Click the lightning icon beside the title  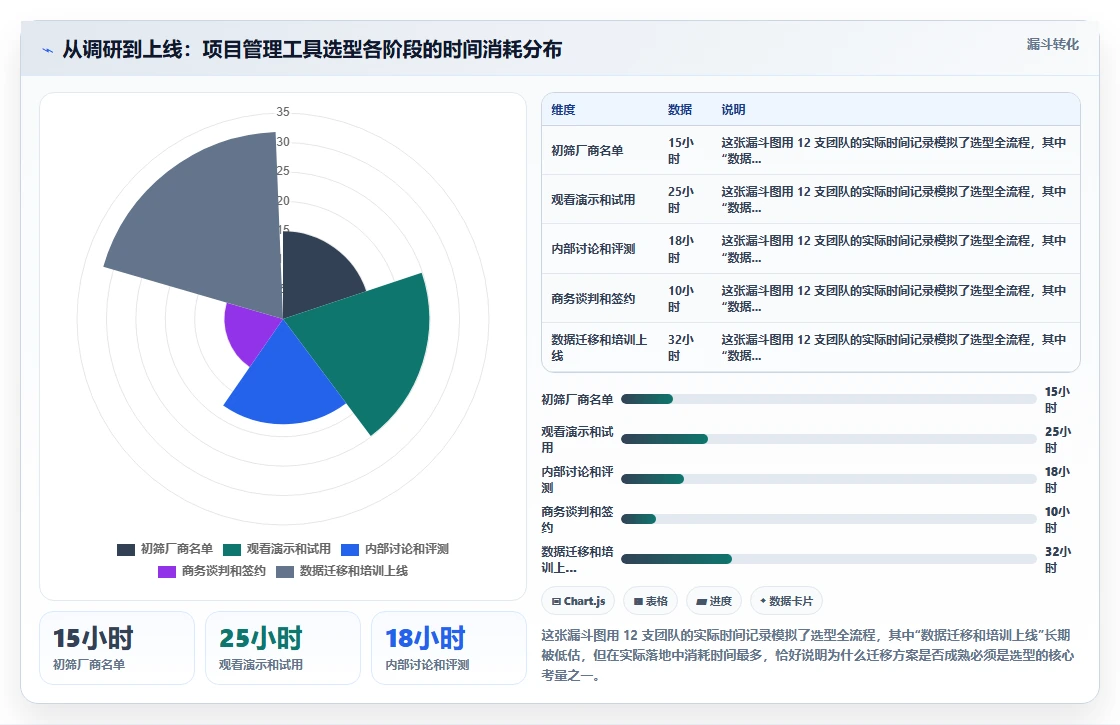tap(47, 50)
